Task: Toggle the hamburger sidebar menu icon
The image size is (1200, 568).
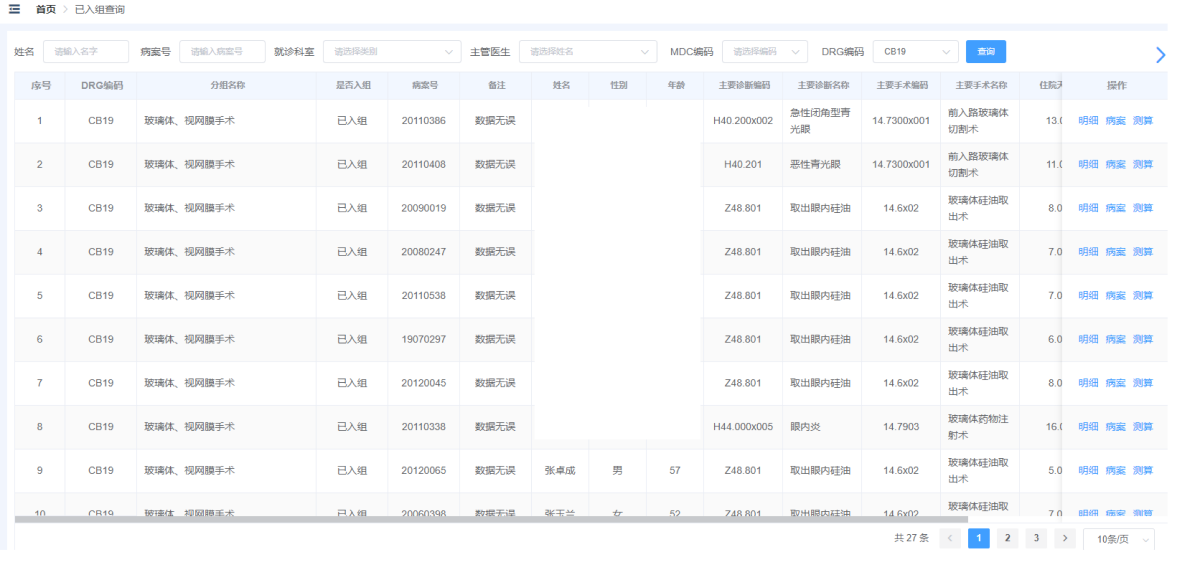Action: coord(15,9)
